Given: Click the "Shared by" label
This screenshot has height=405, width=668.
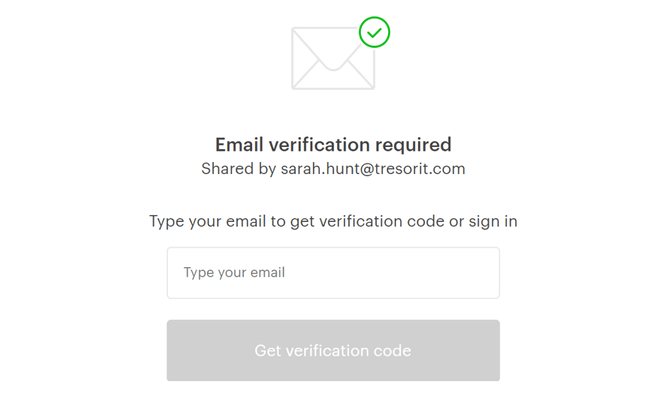Looking at the screenshot, I should (x=238, y=169).
